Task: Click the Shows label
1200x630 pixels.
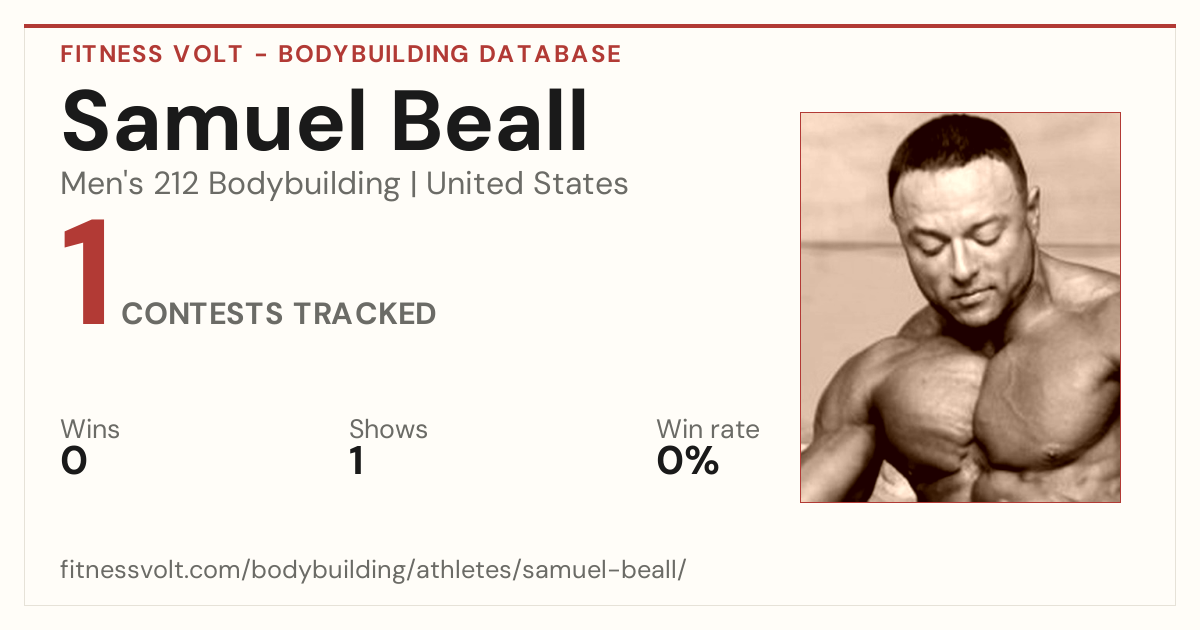Action: point(388,430)
